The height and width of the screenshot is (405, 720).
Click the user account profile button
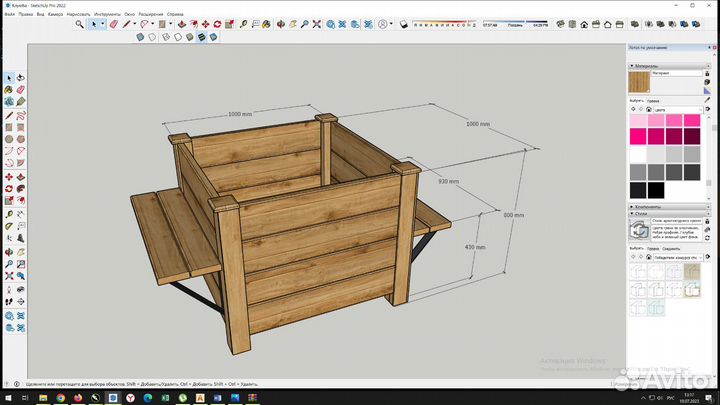coord(383,23)
